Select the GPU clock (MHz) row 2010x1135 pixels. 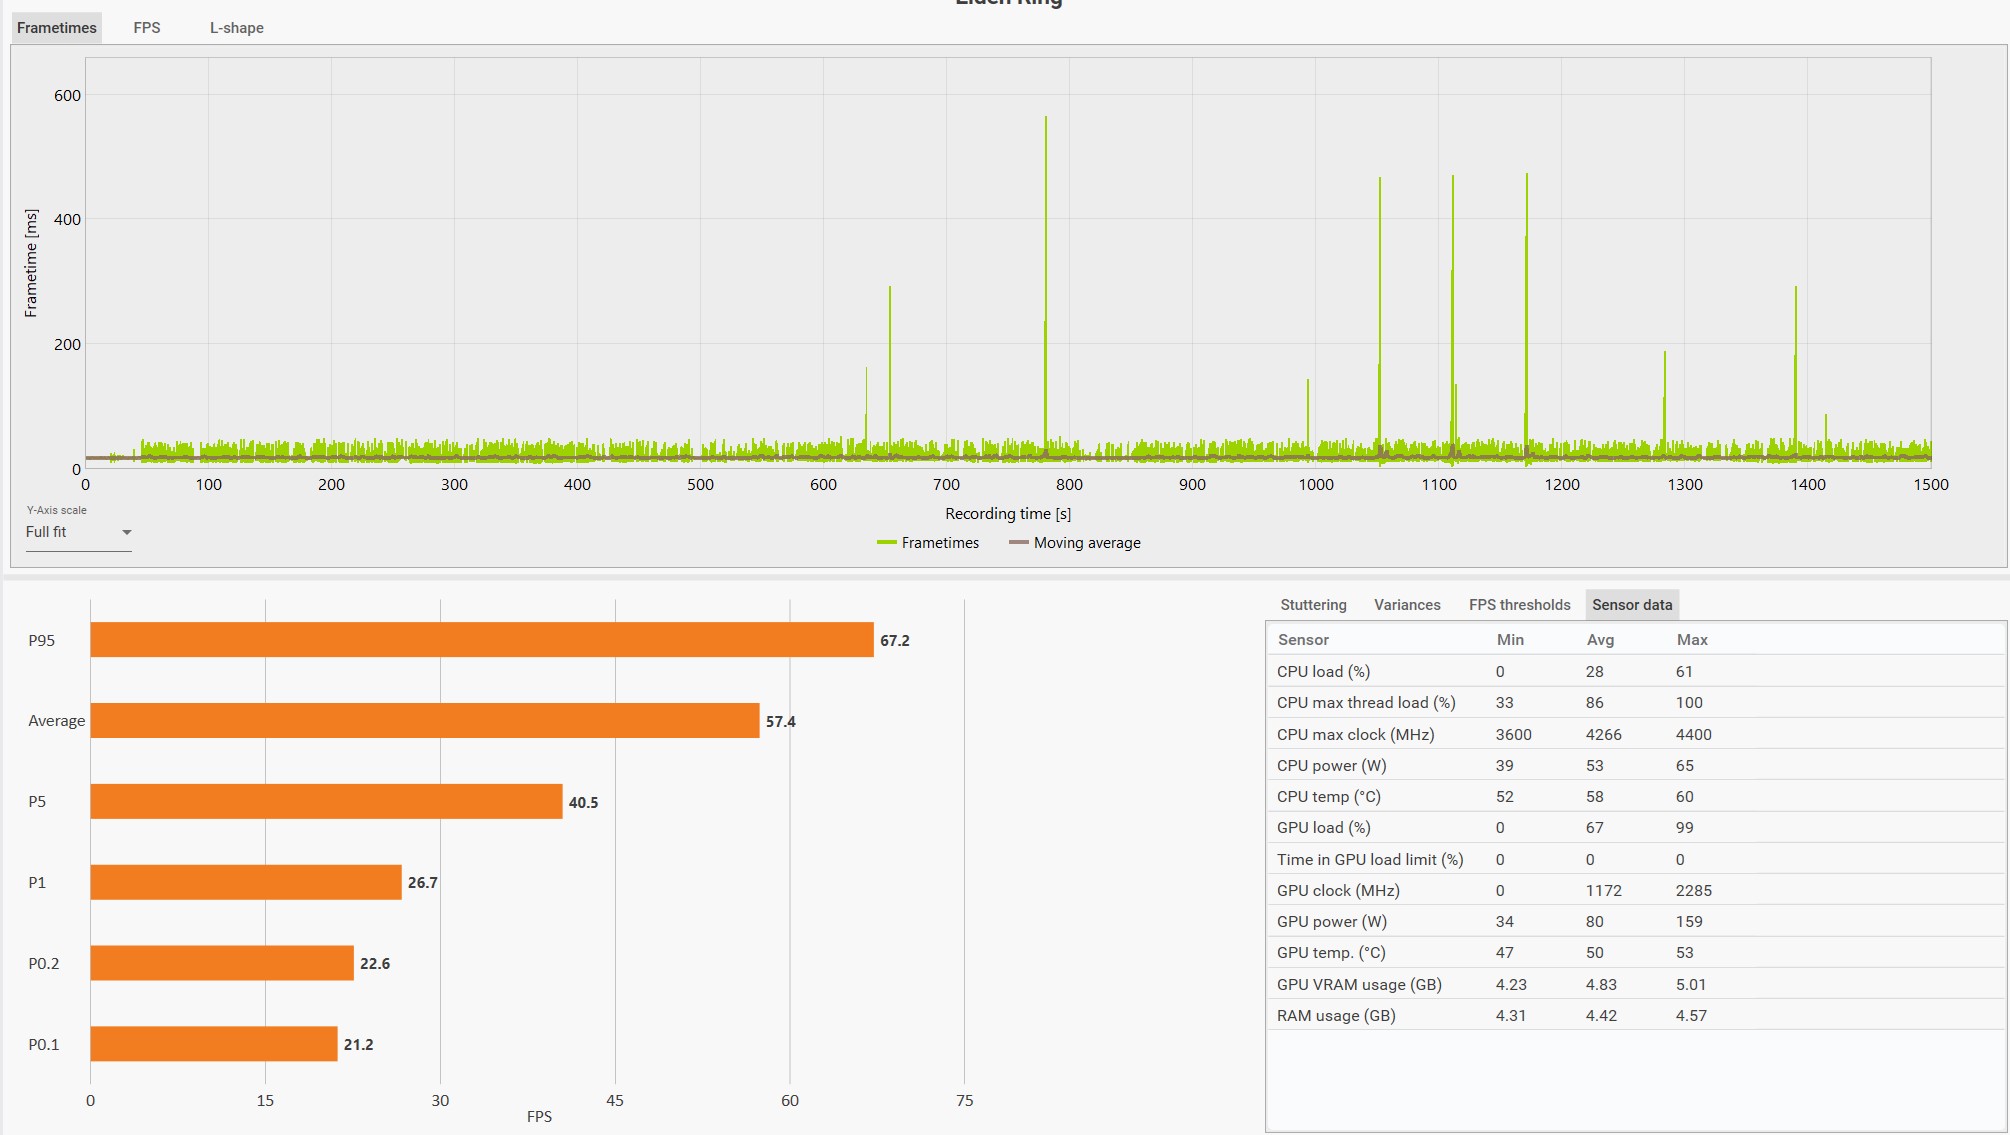pos(1337,891)
